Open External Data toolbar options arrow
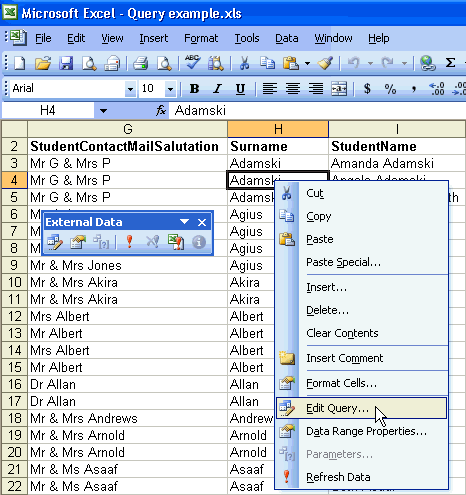 click(x=184, y=221)
